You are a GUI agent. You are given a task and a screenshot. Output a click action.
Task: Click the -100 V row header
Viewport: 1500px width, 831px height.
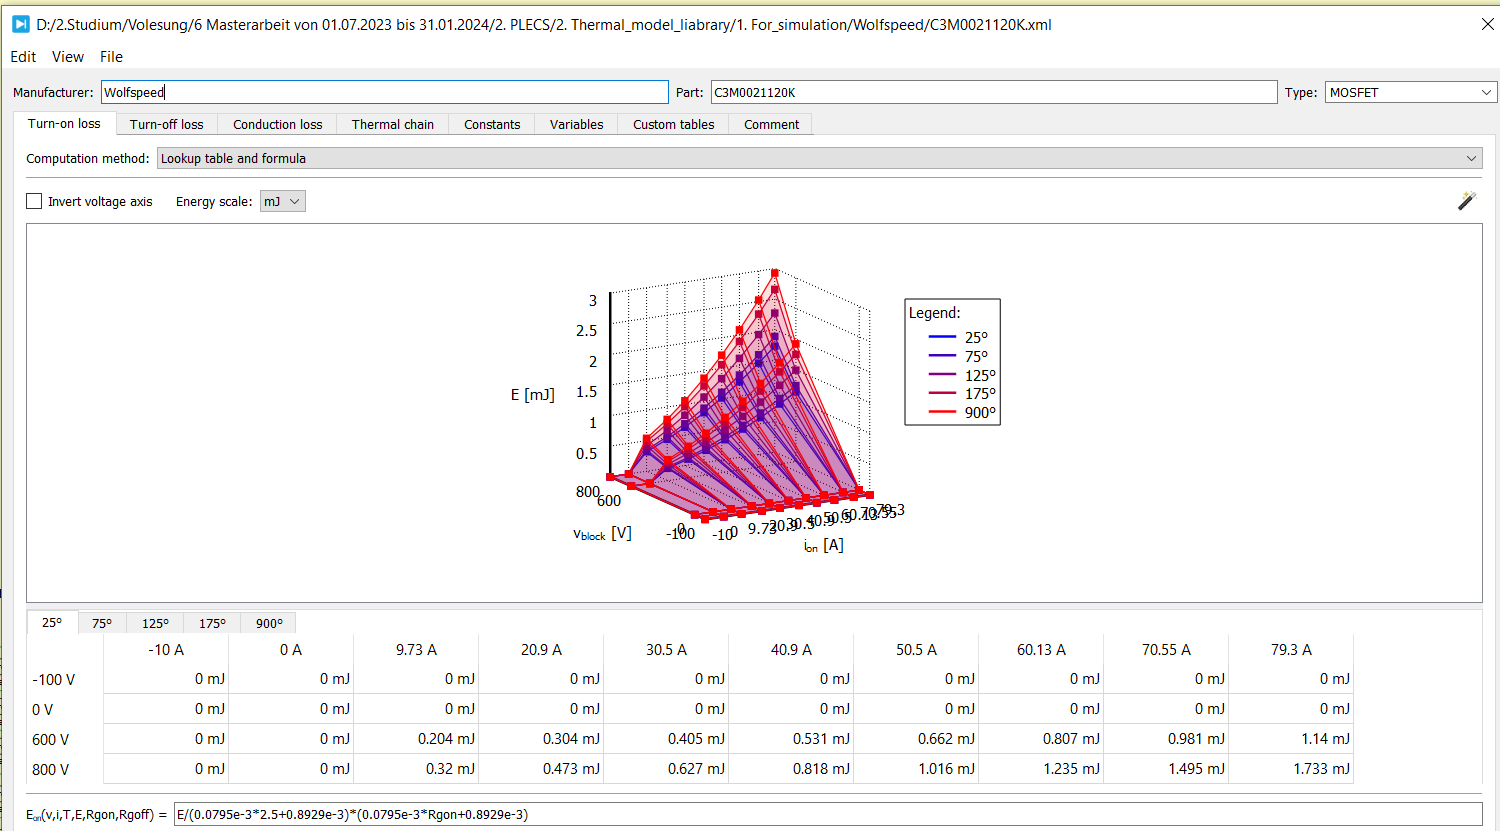(54, 679)
